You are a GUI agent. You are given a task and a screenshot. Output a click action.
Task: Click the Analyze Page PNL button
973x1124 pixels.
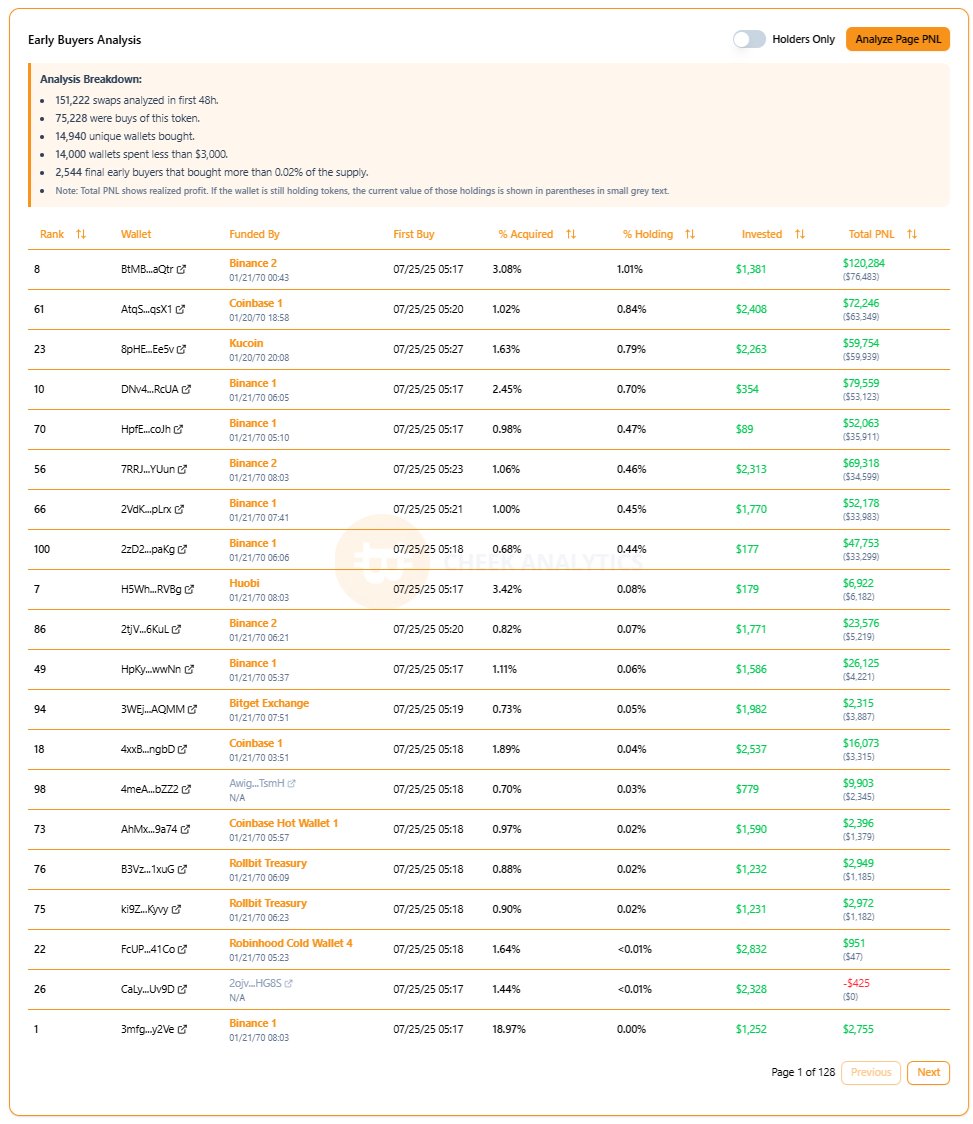(898, 39)
